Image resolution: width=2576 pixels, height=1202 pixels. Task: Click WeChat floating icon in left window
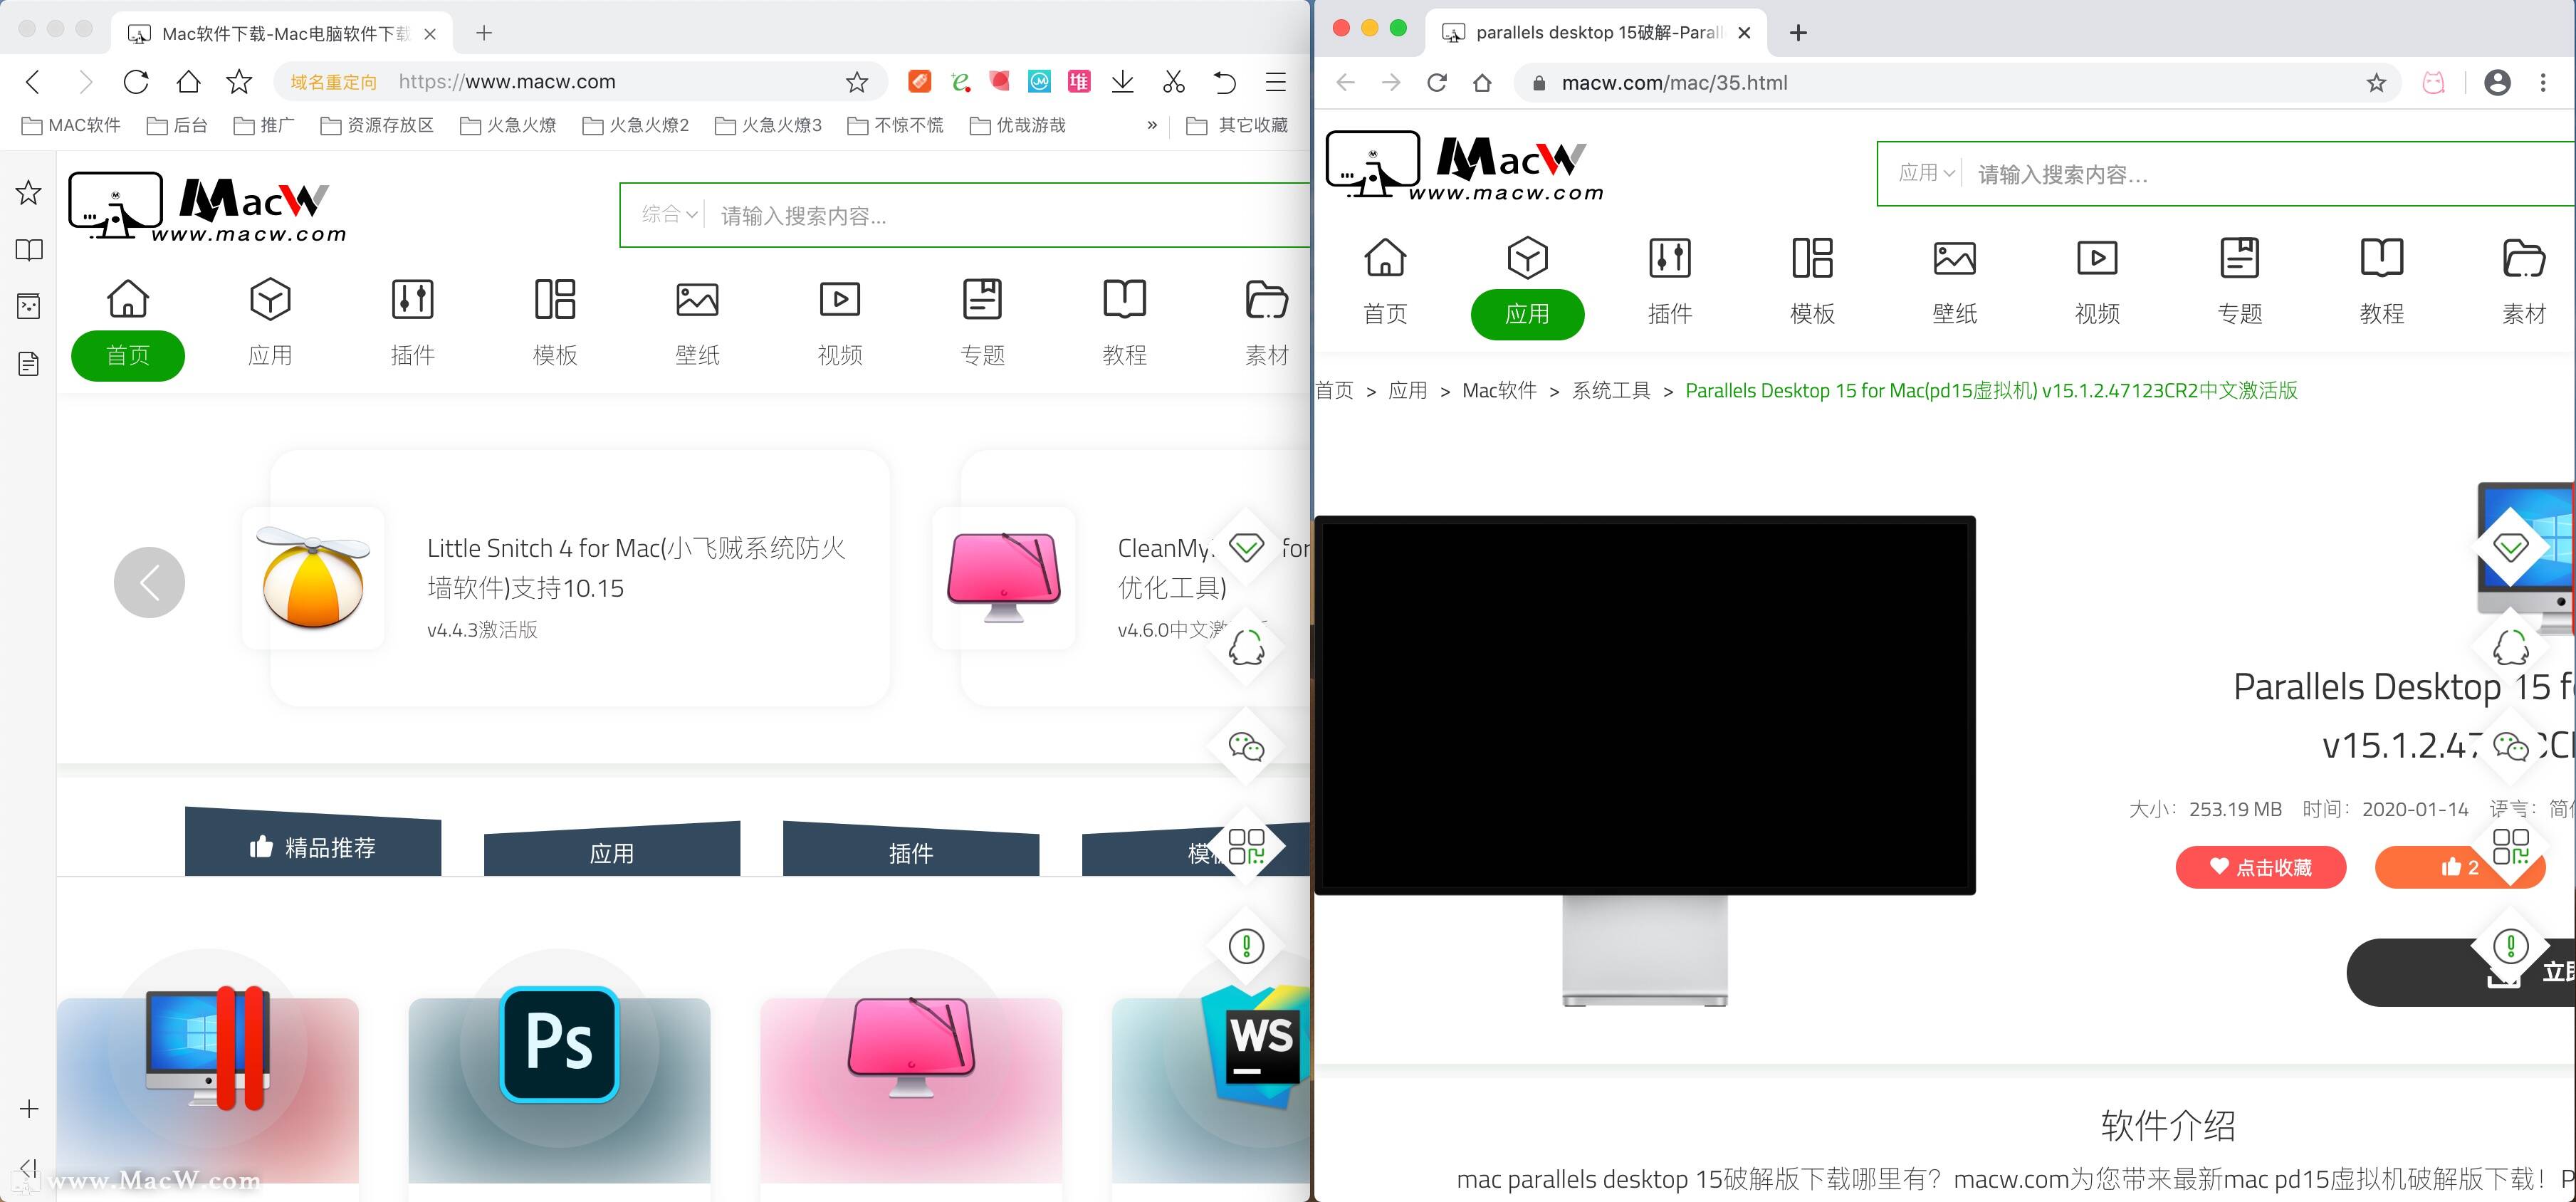click(x=1246, y=747)
